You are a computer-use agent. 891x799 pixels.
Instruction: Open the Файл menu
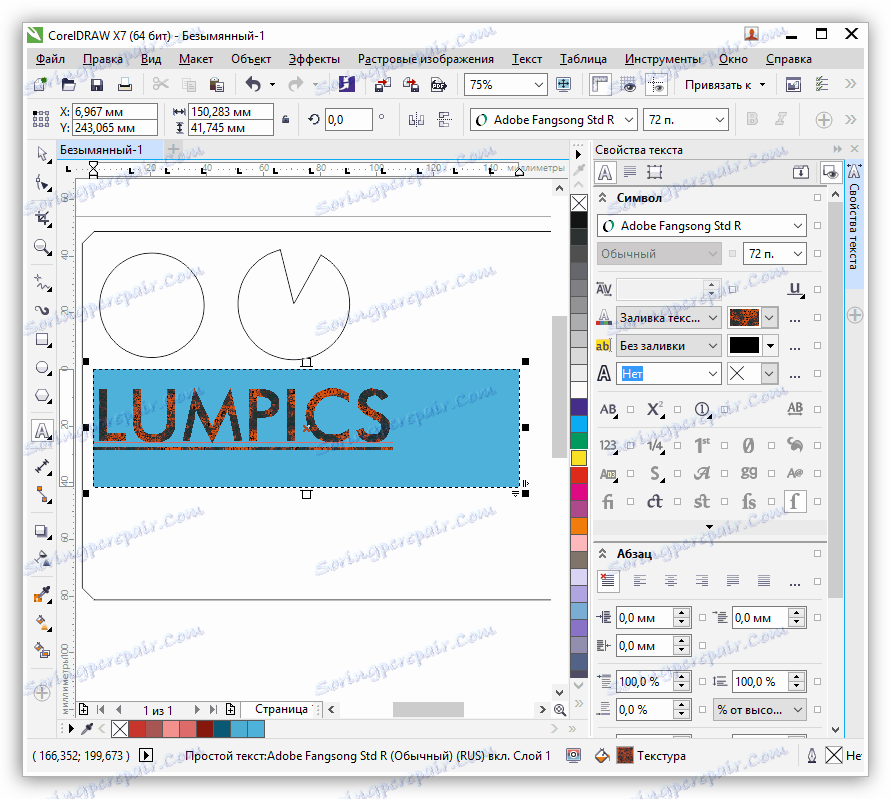pos(50,59)
